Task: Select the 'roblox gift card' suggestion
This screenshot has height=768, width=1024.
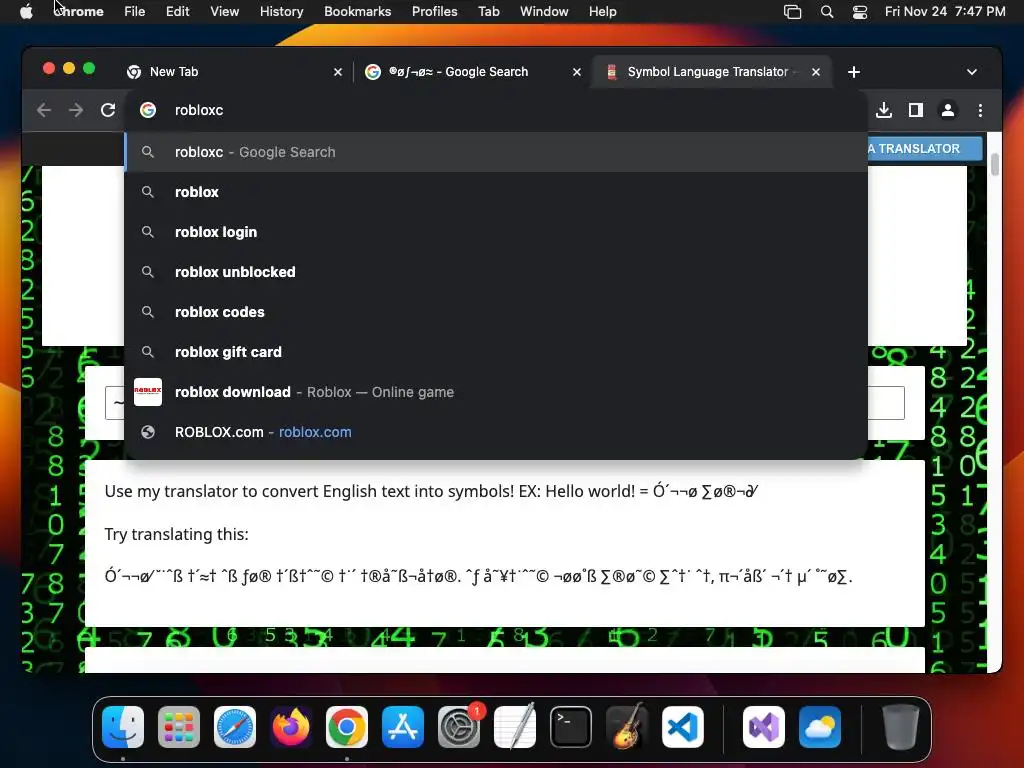Action: coord(496,352)
